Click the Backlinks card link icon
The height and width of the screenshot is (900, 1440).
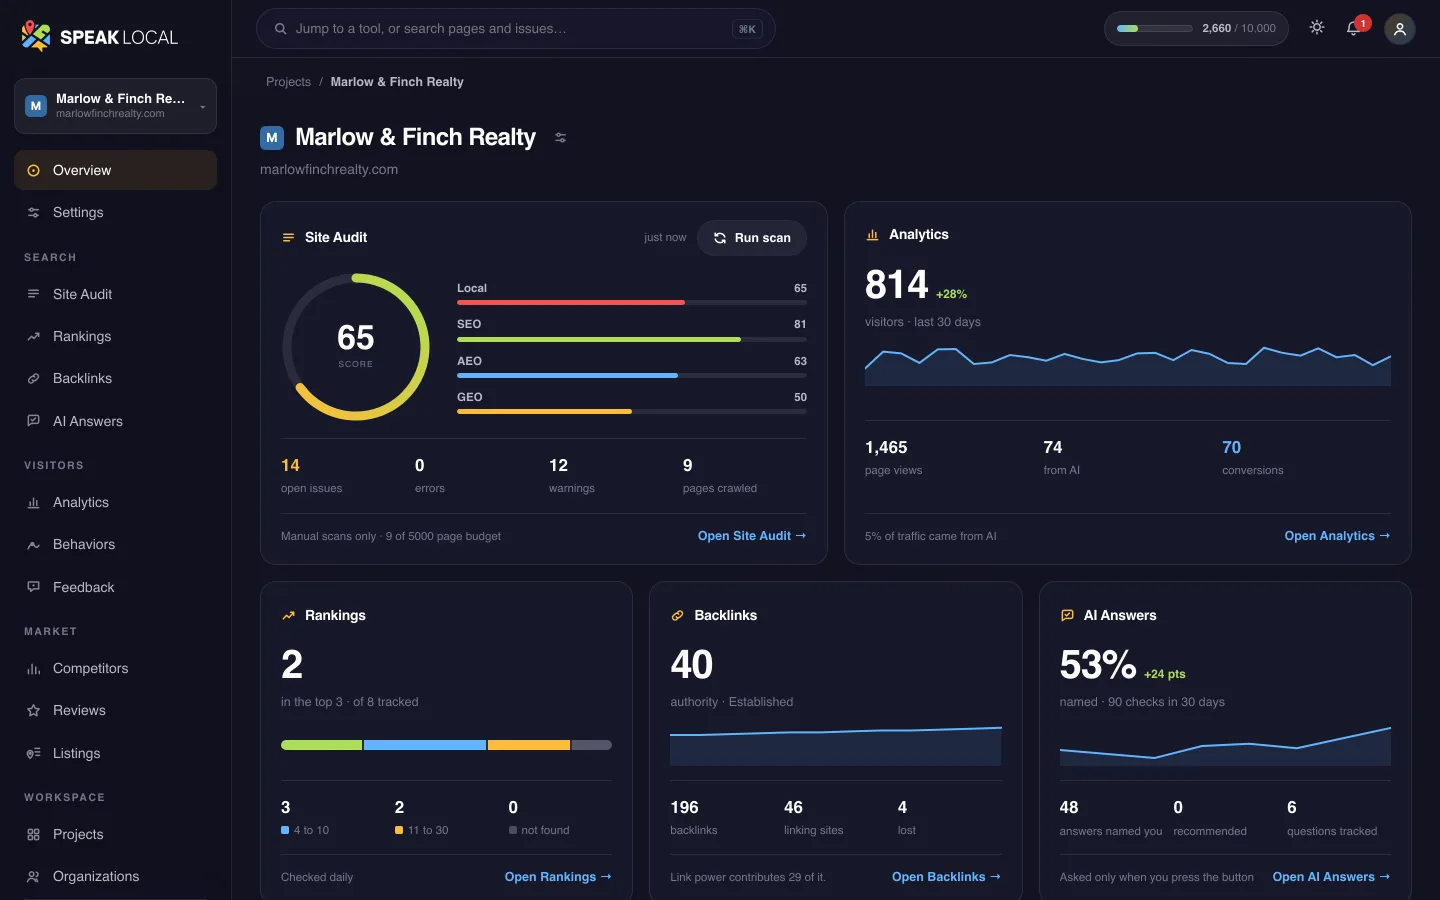[677, 616]
